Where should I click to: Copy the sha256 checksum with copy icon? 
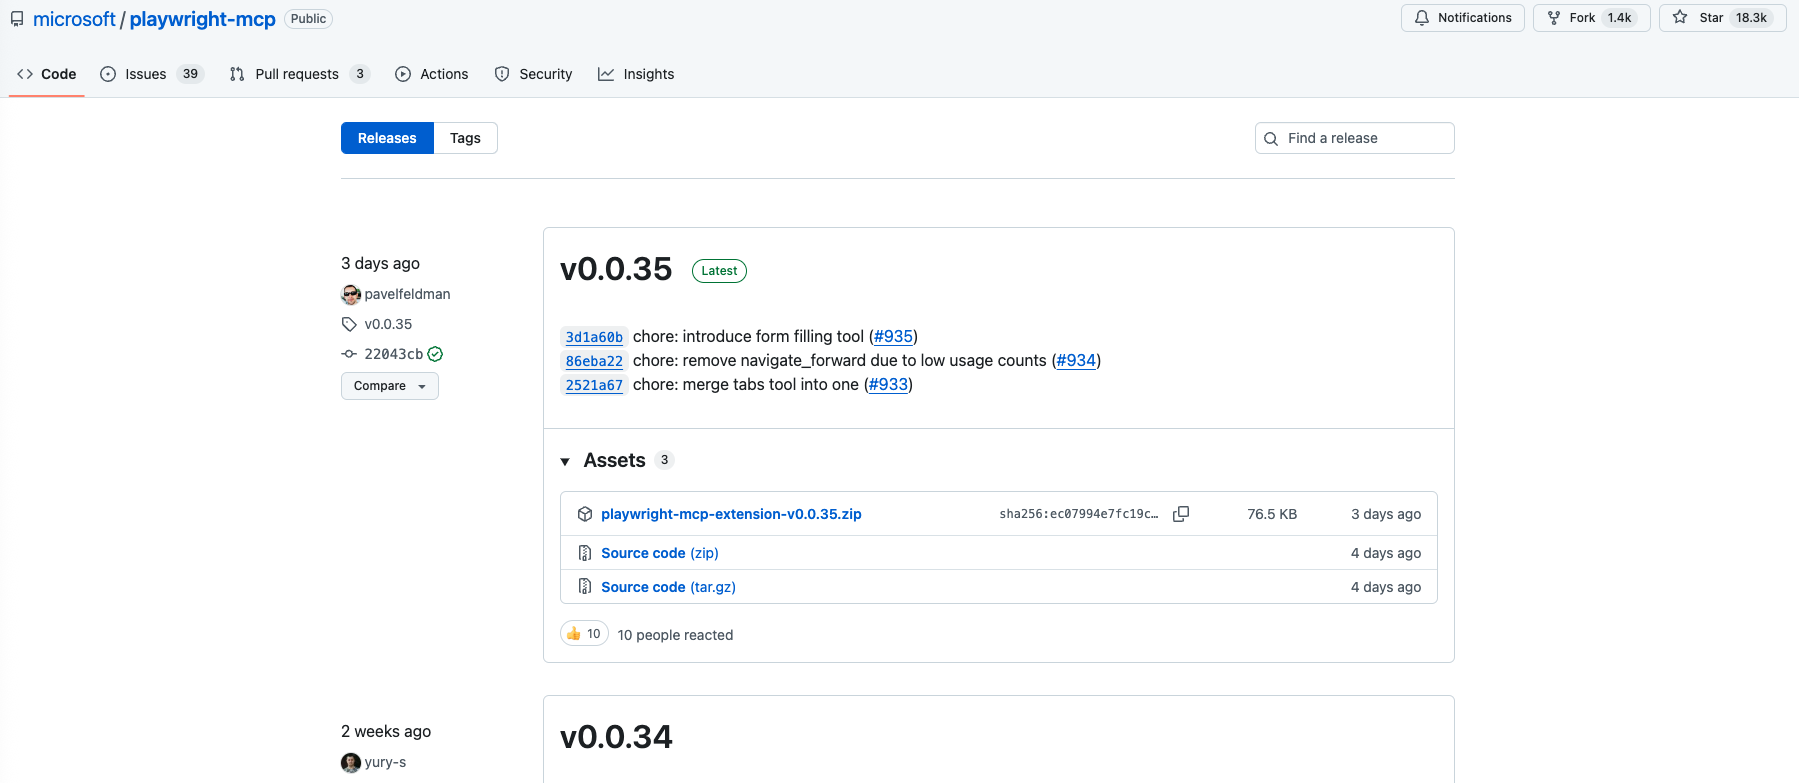click(1181, 514)
